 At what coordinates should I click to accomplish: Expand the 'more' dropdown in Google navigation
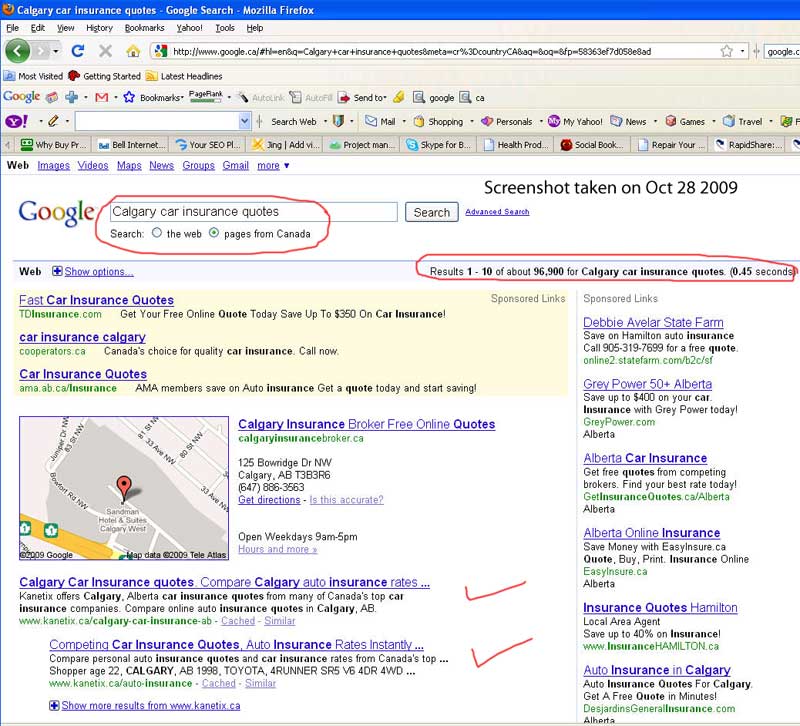tap(273, 165)
